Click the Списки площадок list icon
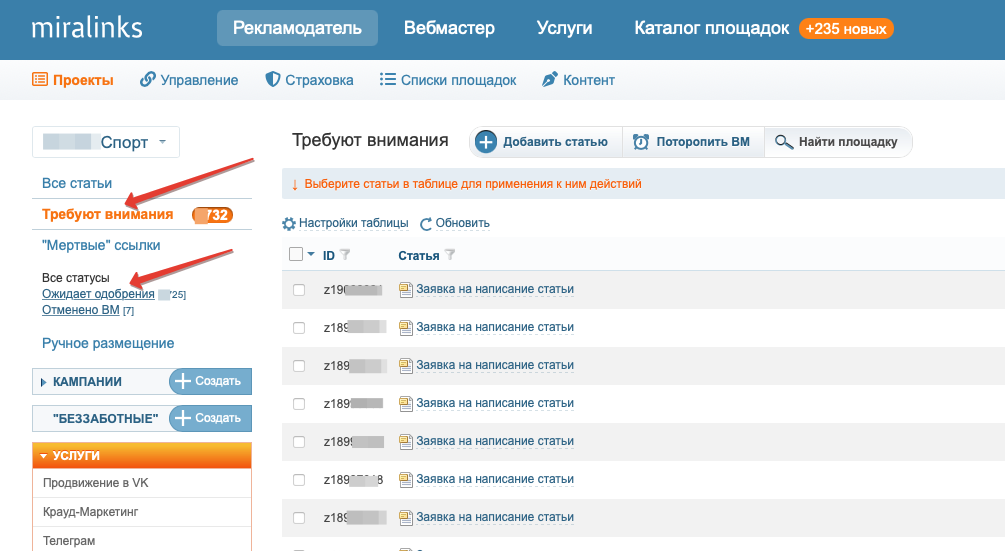 pos(387,79)
